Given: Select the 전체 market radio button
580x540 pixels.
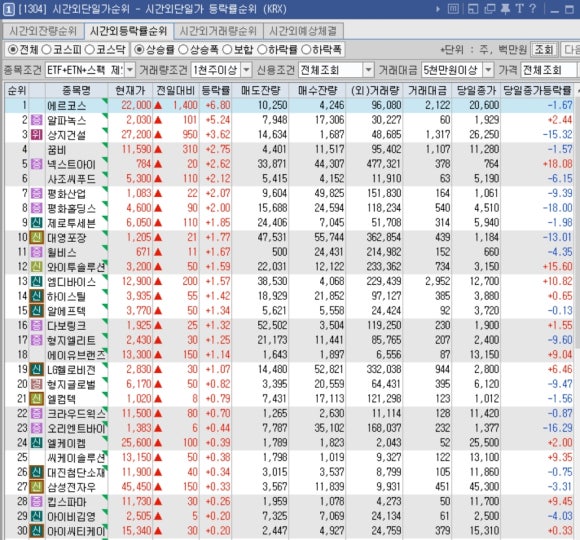Looking at the screenshot, I should pos(13,50).
